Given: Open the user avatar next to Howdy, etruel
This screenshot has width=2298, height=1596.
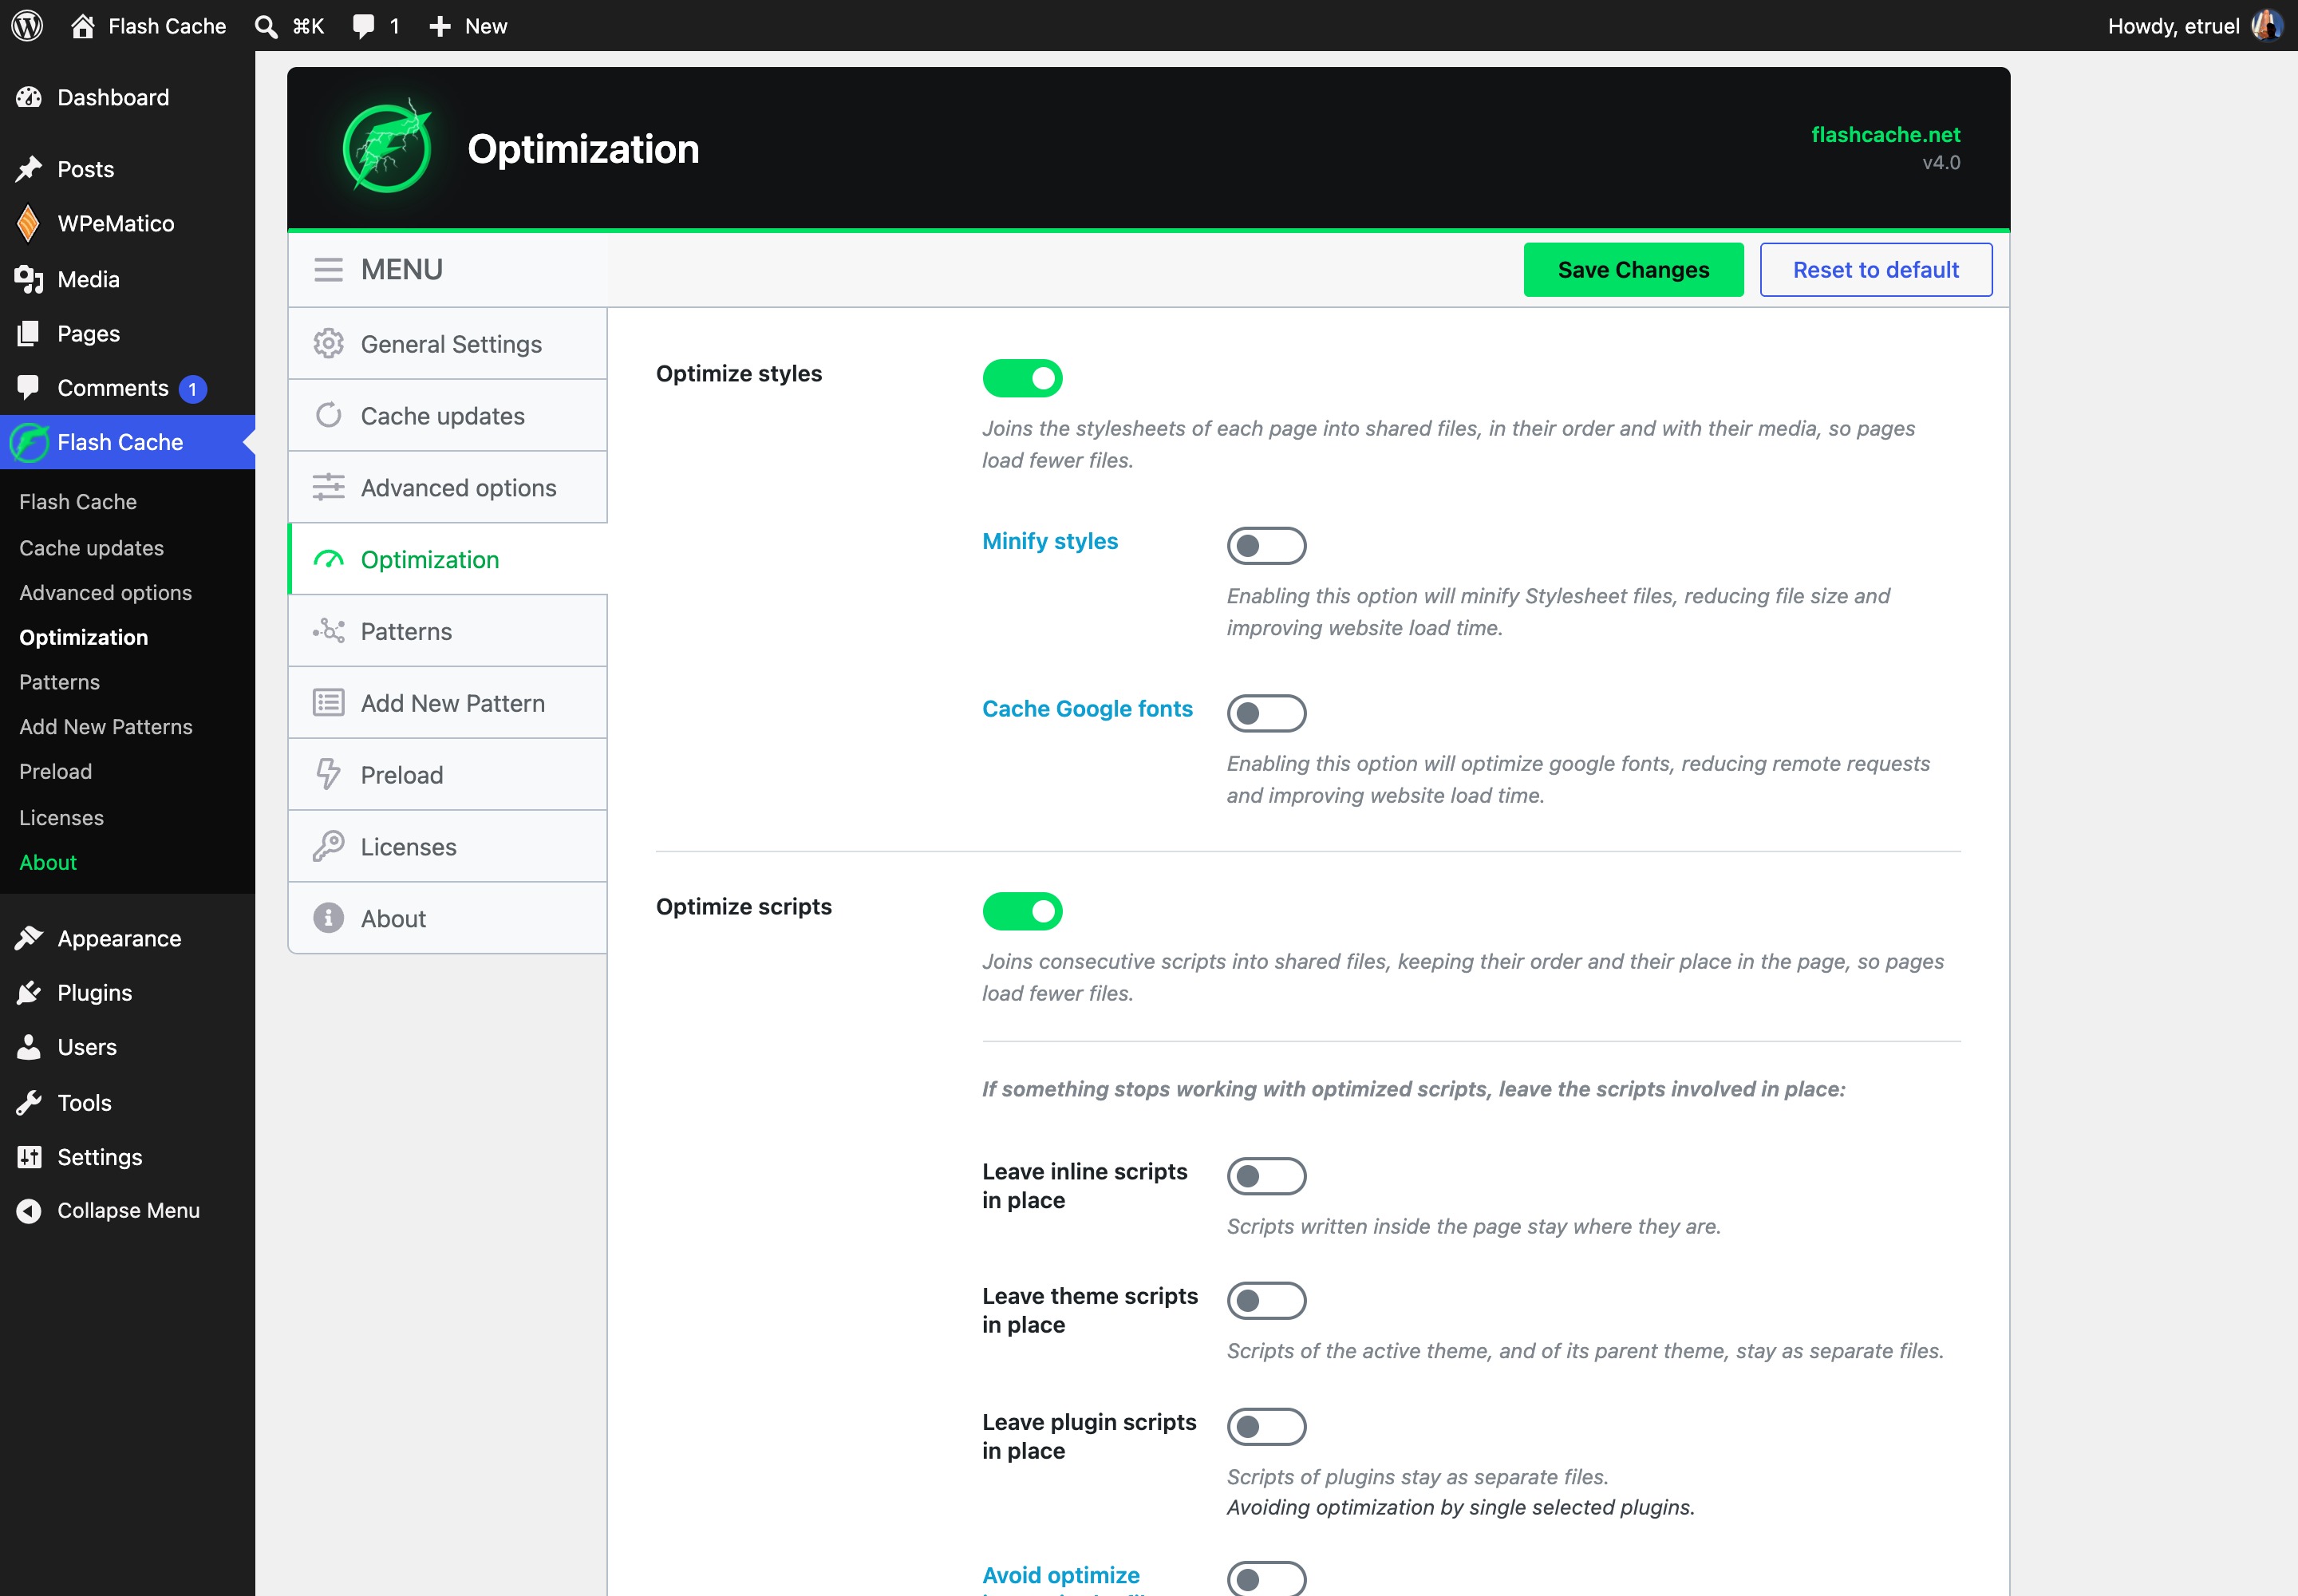Looking at the screenshot, I should tap(2265, 25).
